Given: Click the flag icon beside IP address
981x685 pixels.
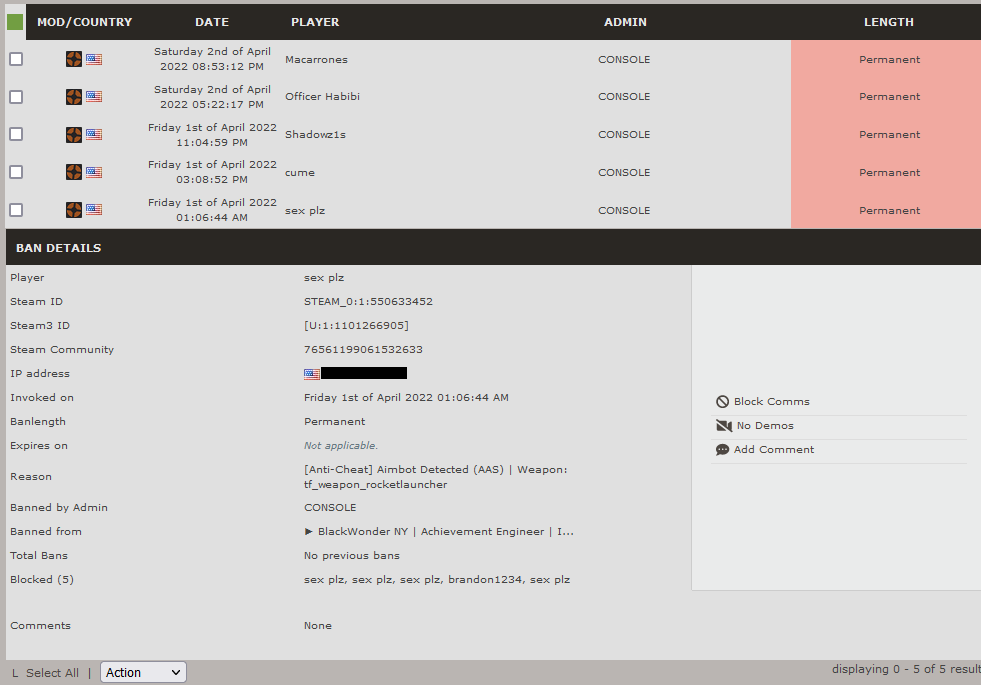Looking at the screenshot, I should [312, 374].
